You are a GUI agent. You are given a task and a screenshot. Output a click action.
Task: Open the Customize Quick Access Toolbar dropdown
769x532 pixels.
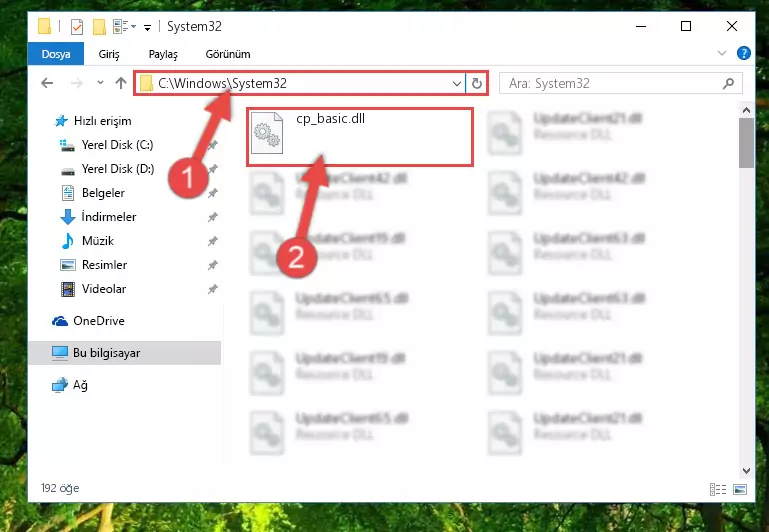pyautogui.click(x=147, y=27)
